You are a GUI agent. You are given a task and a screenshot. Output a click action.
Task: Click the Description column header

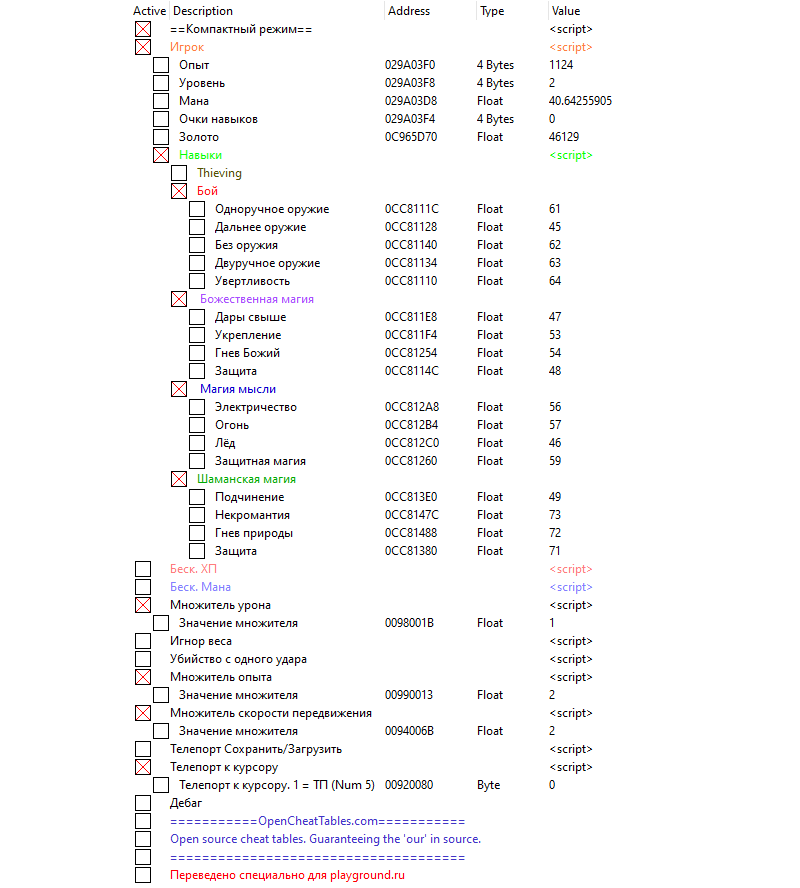click(x=203, y=11)
